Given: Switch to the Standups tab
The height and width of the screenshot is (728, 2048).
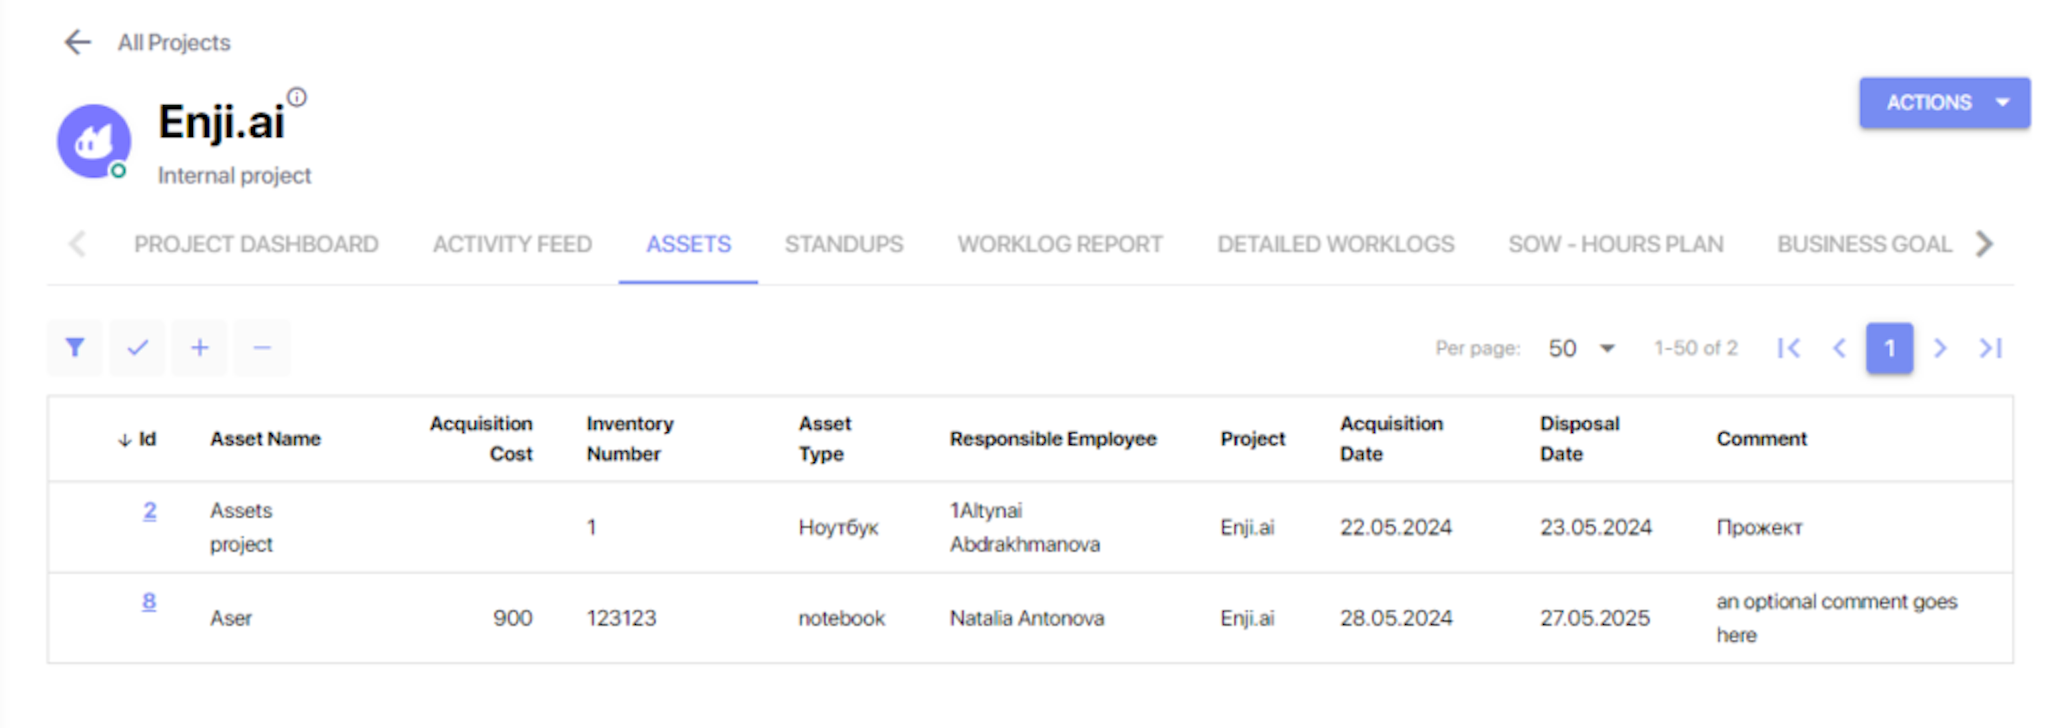Looking at the screenshot, I should [843, 244].
